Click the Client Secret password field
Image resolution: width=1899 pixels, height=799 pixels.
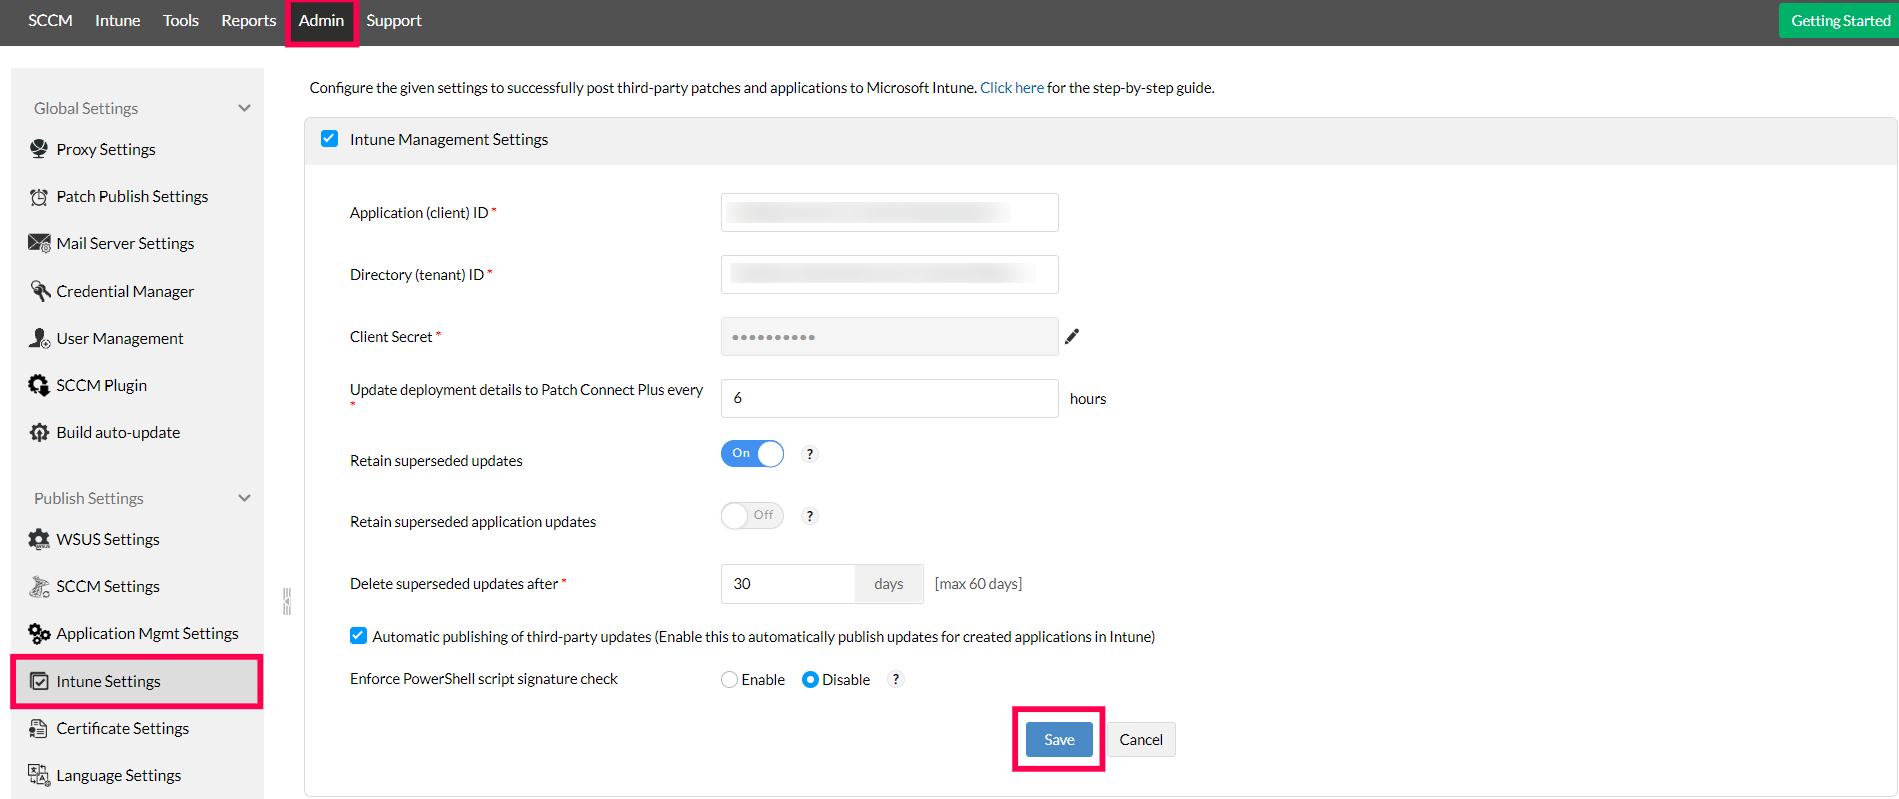(889, 336)
